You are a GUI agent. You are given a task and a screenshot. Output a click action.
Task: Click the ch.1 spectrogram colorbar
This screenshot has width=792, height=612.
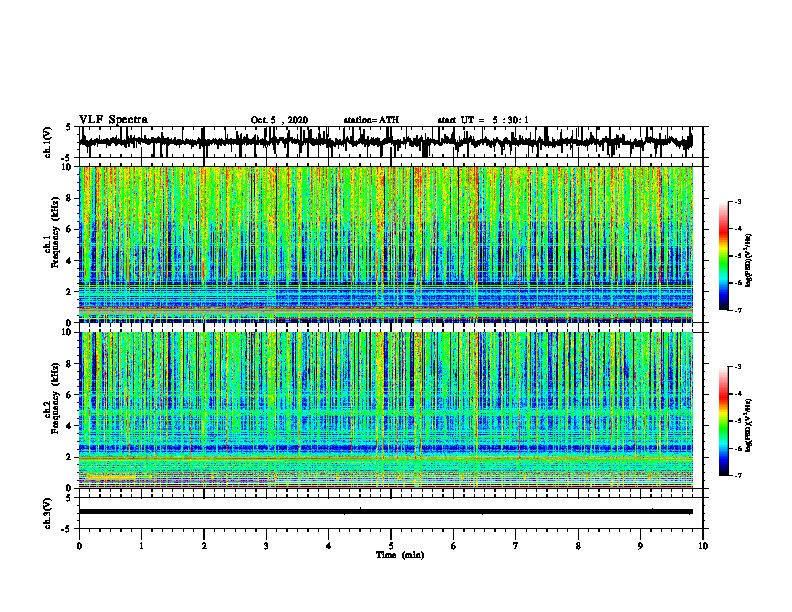tap(723, 256)
